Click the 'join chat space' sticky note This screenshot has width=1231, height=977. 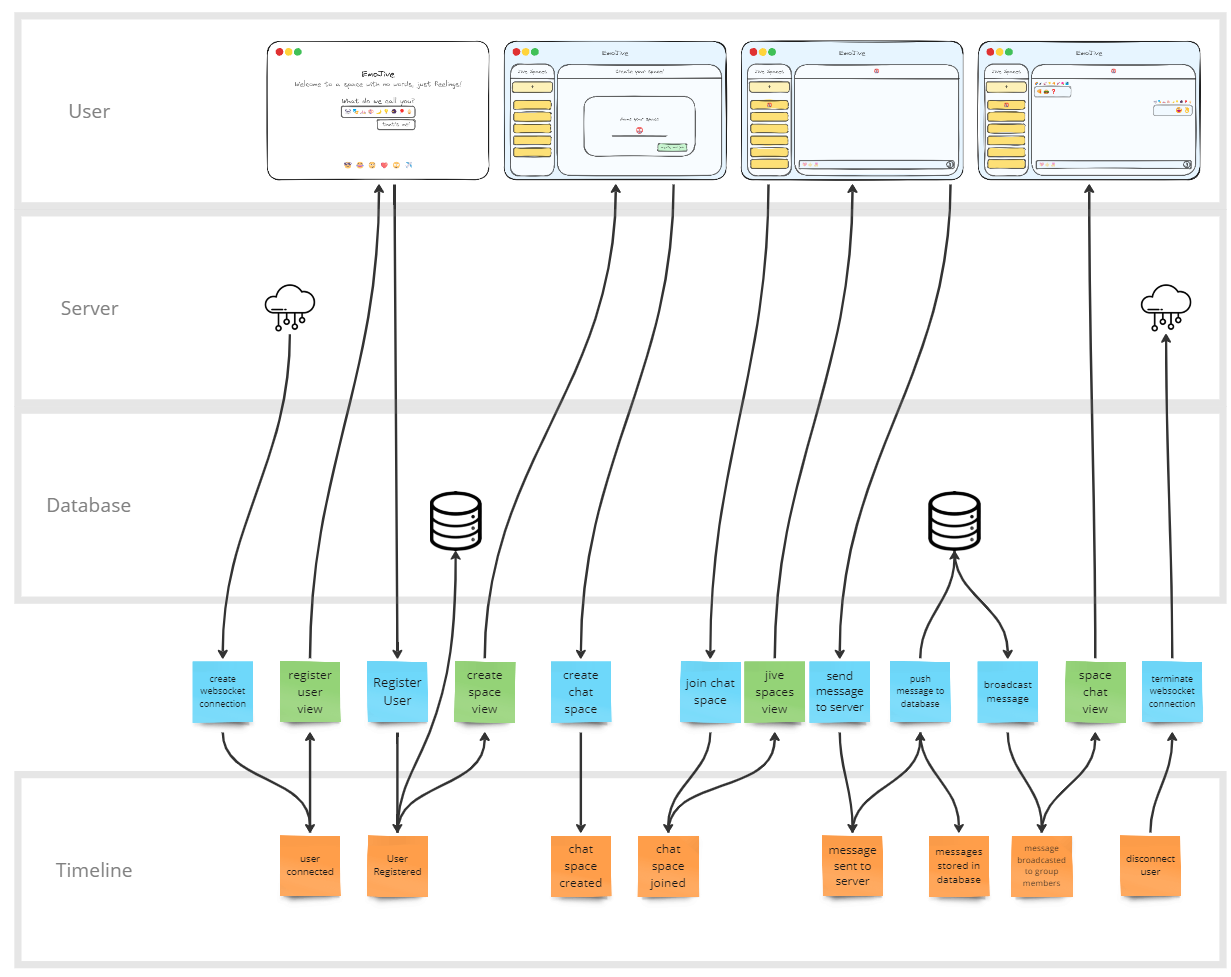coord(710,691)
